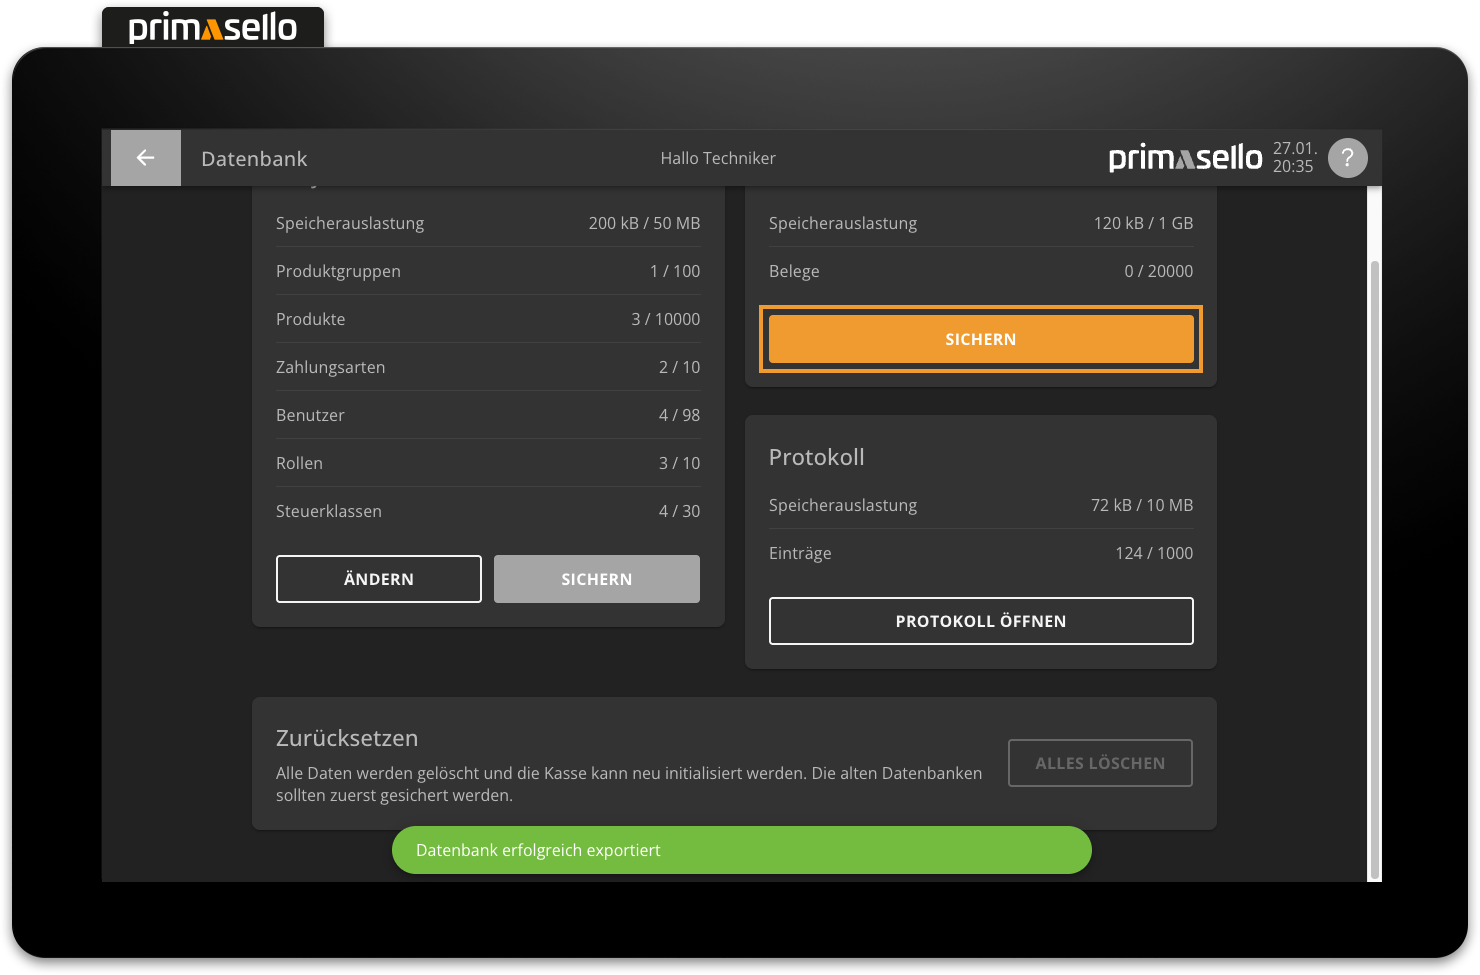
Task: Click the primasello logo tab at top left
Action: [x=212, y=27]
